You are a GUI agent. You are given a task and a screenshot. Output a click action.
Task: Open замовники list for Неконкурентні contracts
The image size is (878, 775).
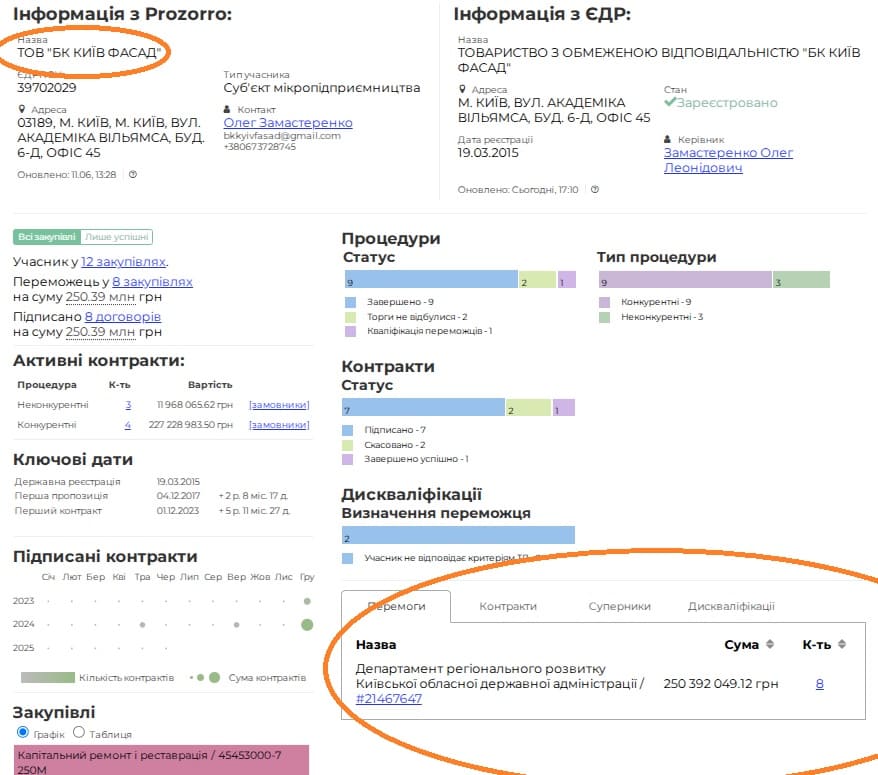coord(279,405)
